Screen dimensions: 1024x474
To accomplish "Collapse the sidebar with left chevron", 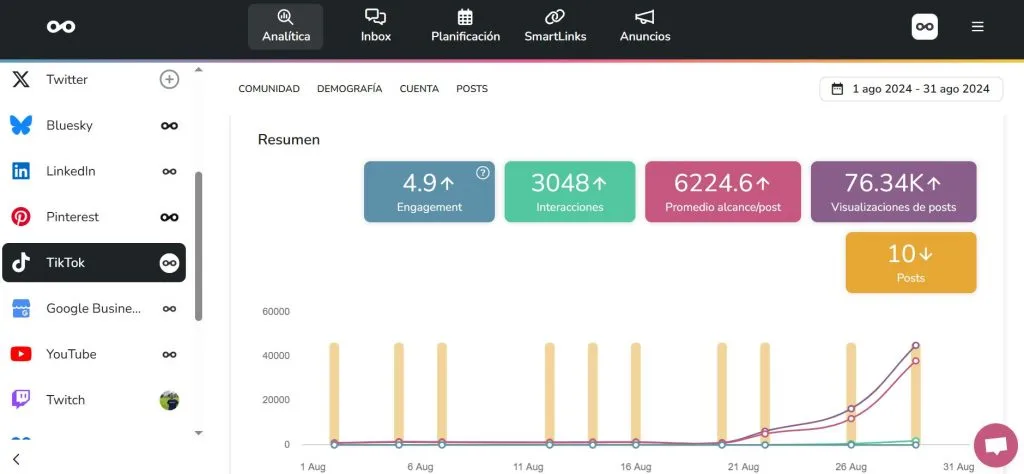I will point(17,460).
